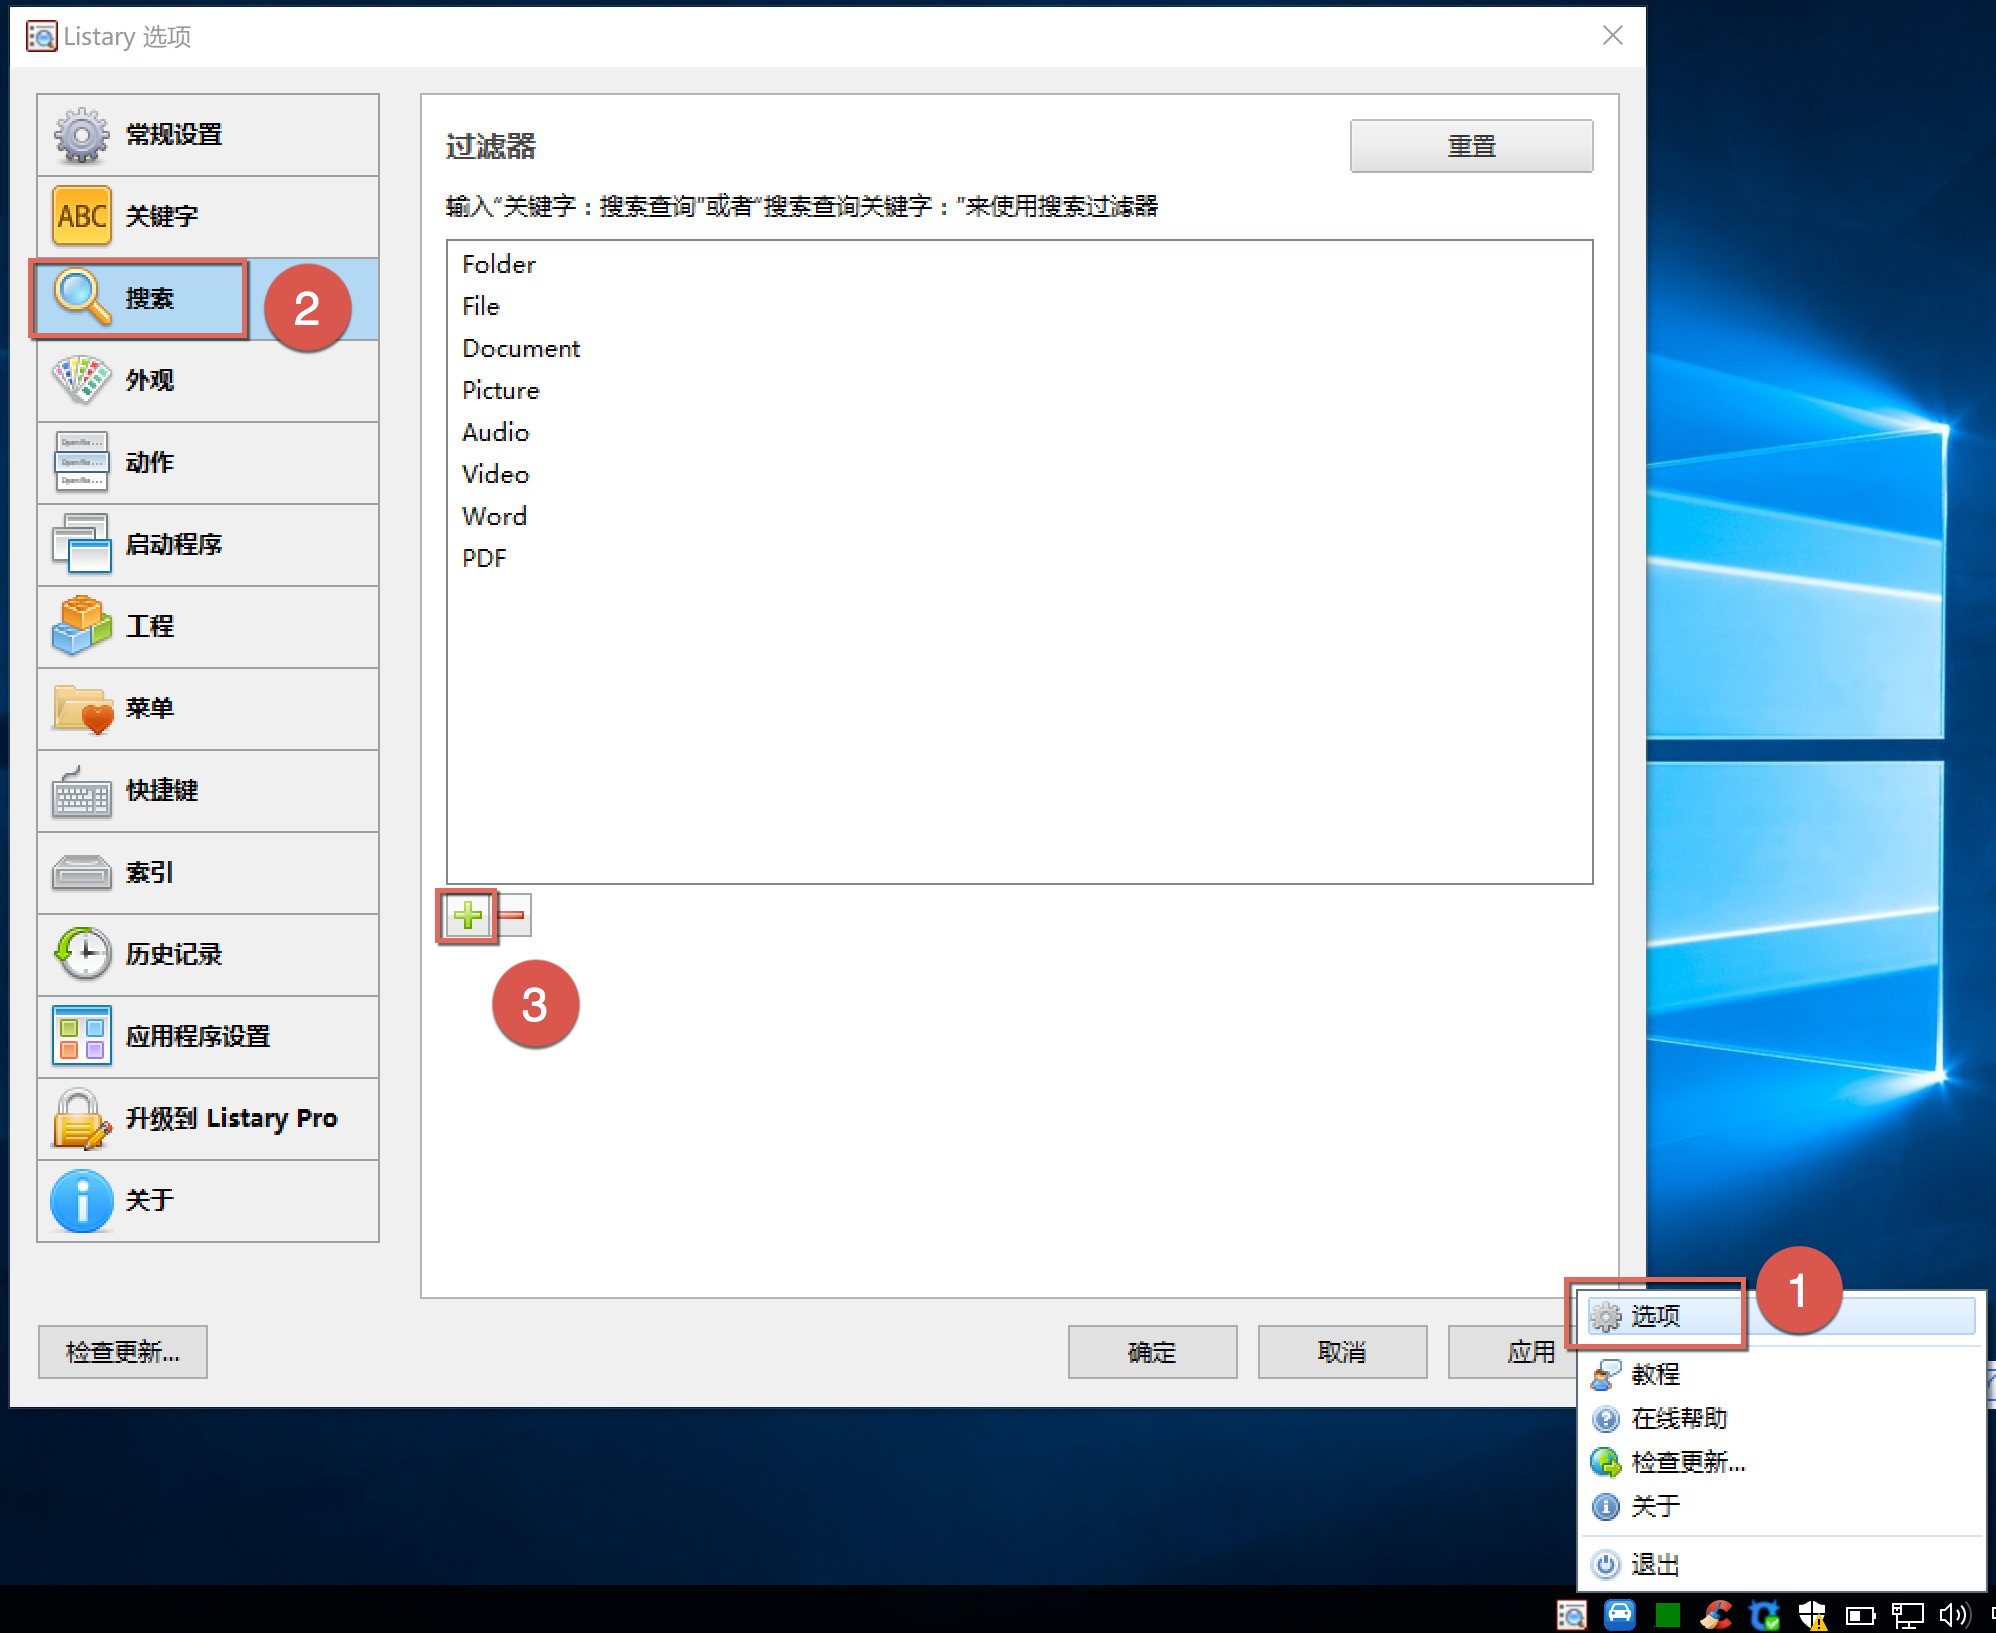This screenshot has height=1633, width=1996.
Task: Click the red-orange tray icon beside green square
Action: 1716,1615
